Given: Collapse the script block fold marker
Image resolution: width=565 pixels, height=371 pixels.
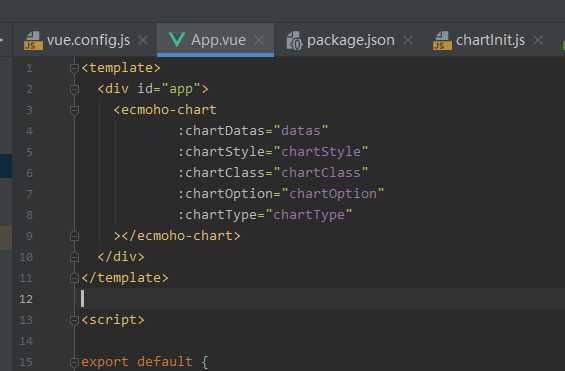Looking at the screenshot, I should (75, 320).
